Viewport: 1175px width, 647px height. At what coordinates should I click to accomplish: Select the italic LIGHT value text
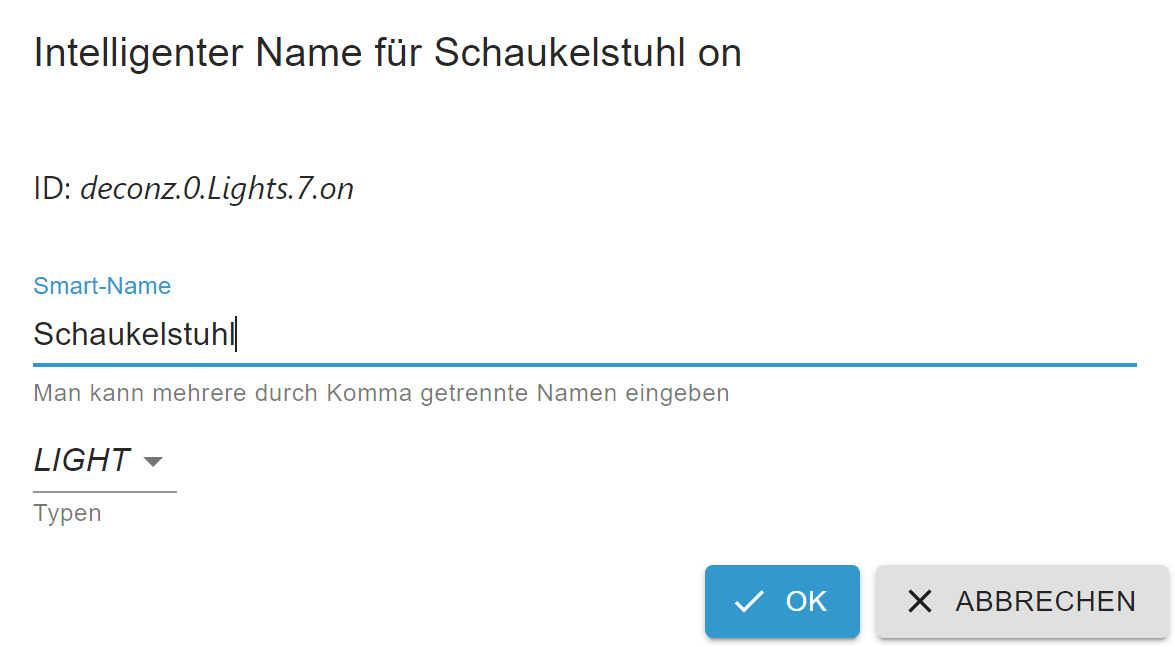tap(82, 460)
